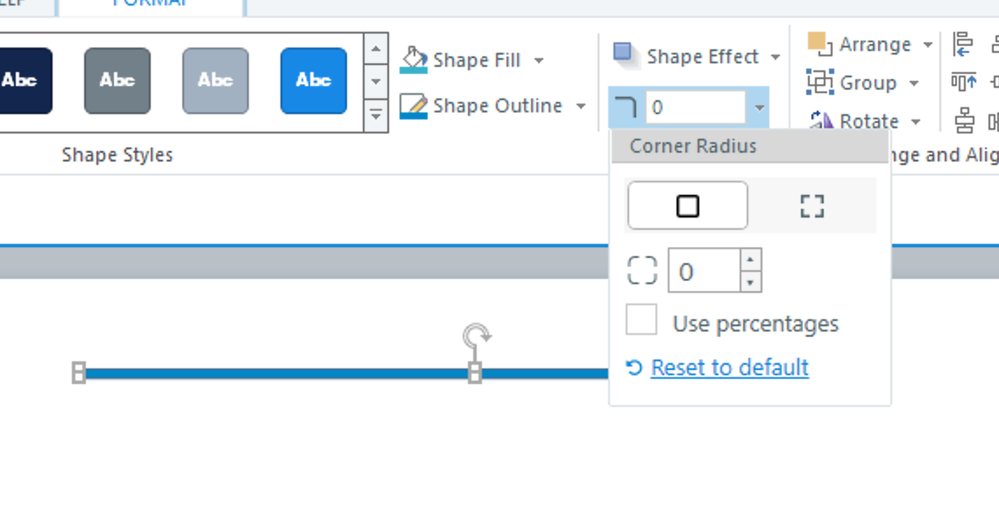This screenshot has width=999, height=514.
Task: Expand the shape styles gallery
Action: (x=375, y=116)
